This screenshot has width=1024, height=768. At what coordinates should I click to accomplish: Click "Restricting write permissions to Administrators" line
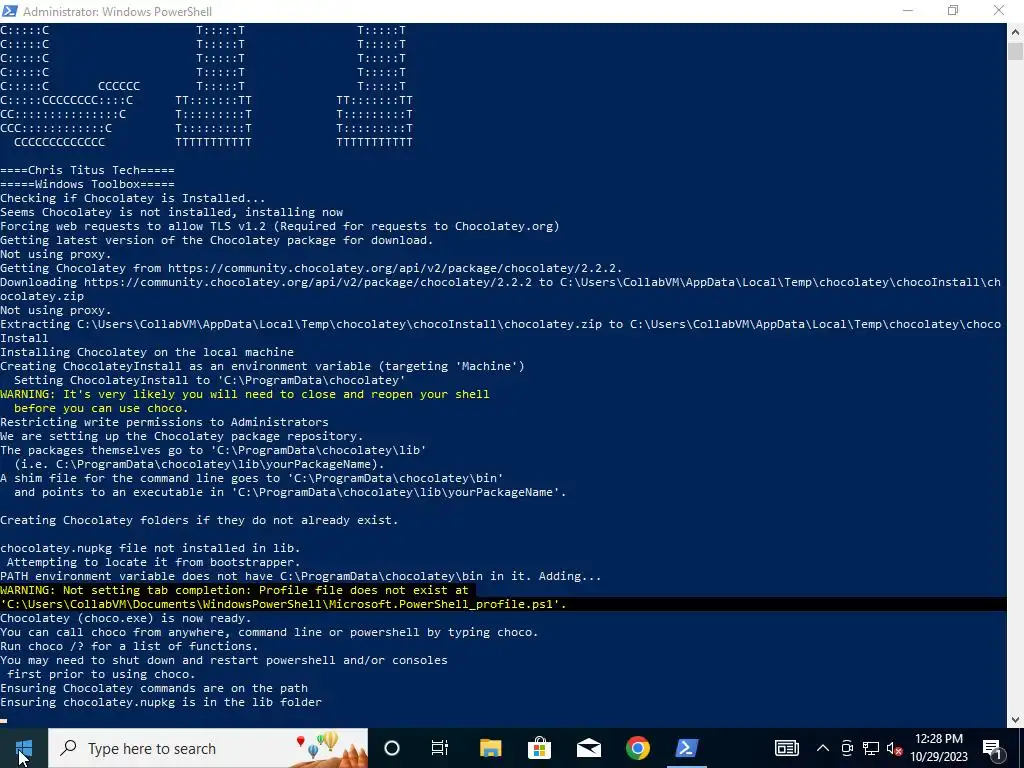click(164, 423)
